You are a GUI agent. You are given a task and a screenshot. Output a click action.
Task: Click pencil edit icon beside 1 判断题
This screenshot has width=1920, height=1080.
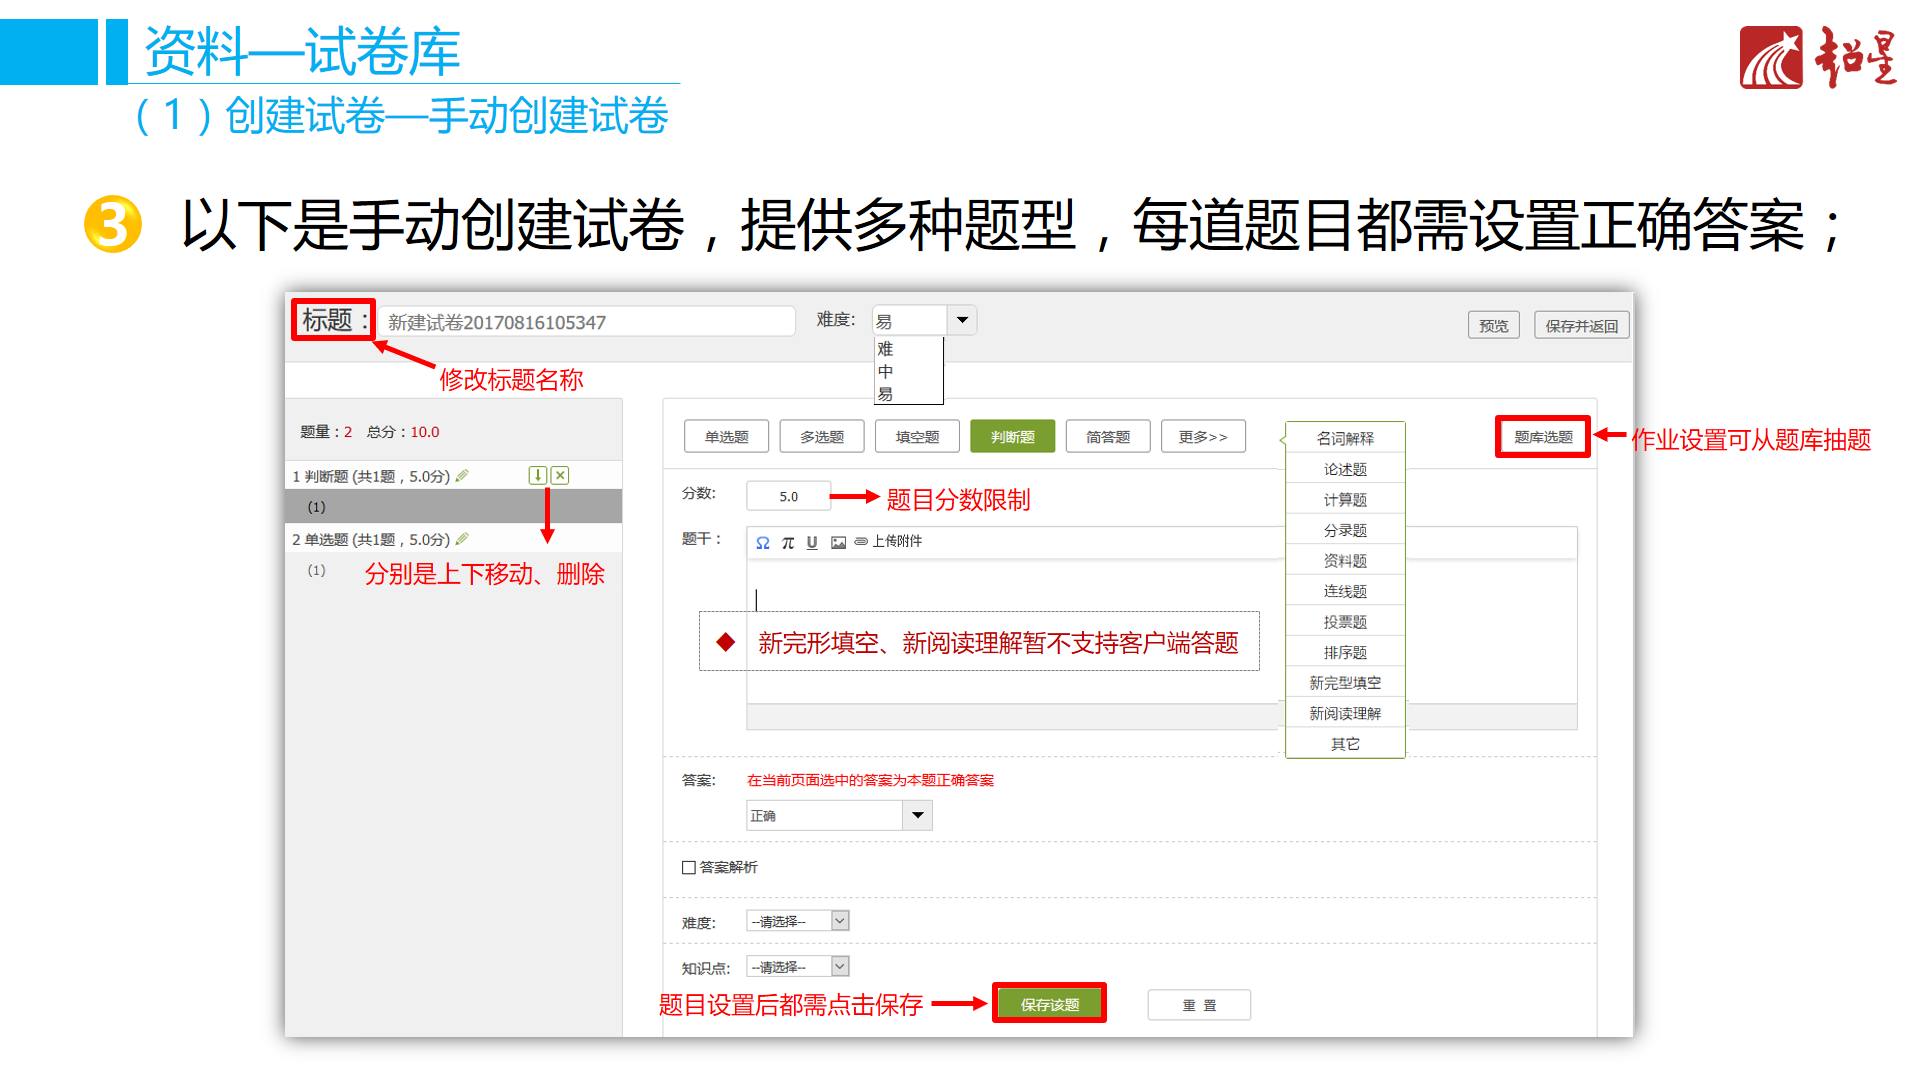point(462,476)
